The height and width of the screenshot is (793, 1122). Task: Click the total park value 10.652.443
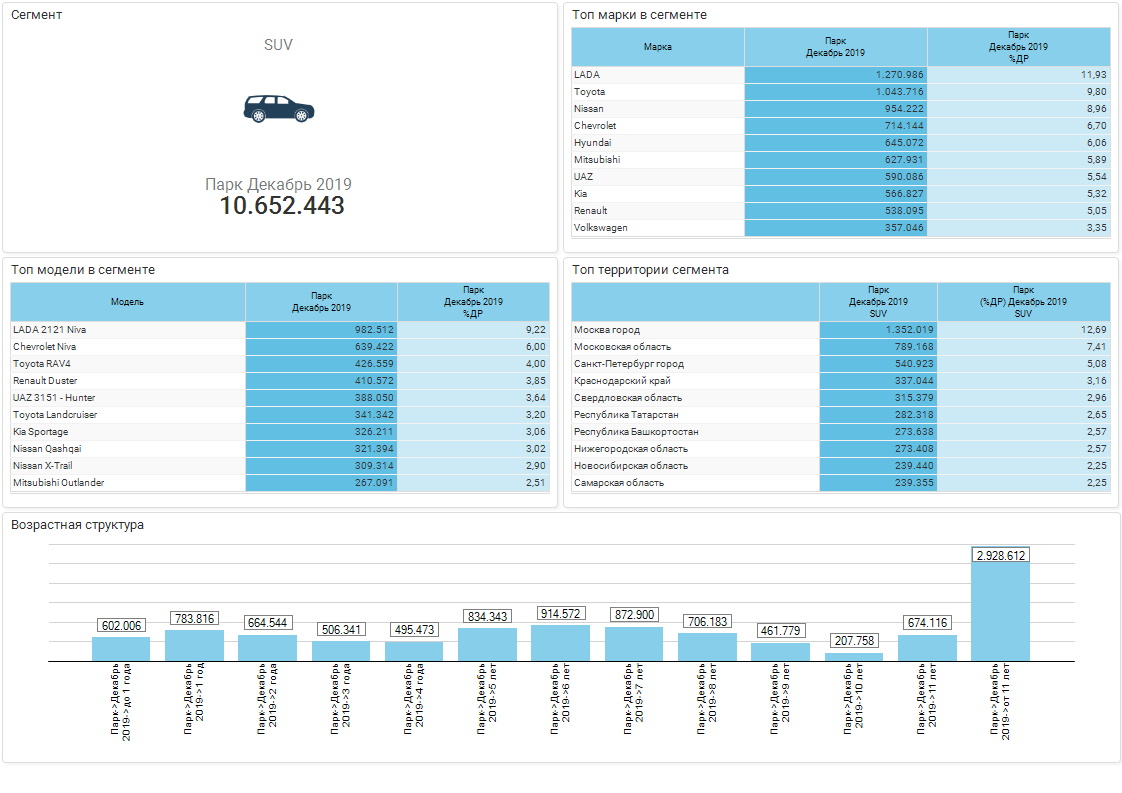coord(282,206)
